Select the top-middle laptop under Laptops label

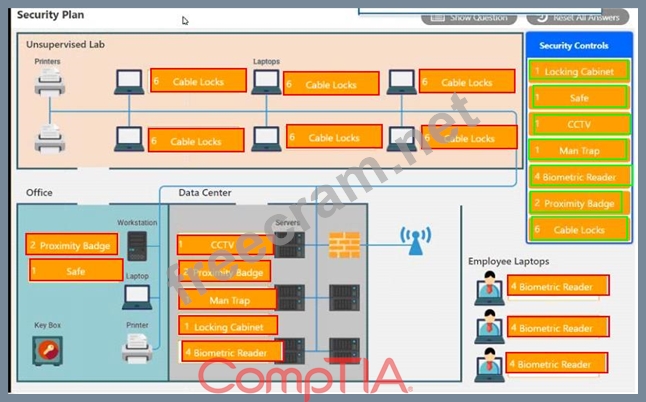(x=267, y=82)
